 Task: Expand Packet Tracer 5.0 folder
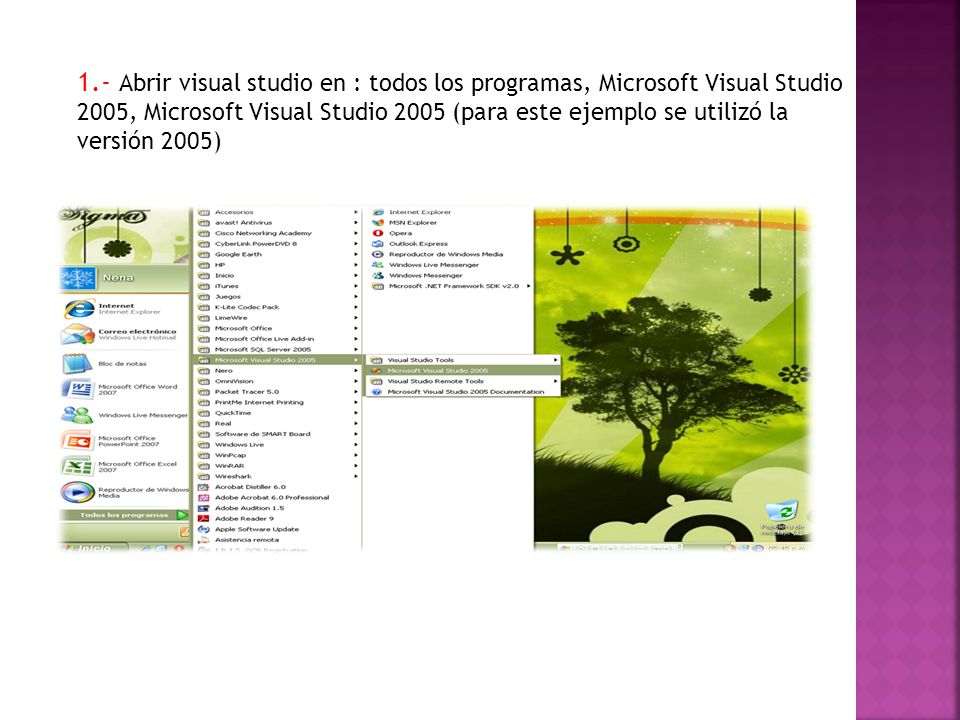[277, 392]
